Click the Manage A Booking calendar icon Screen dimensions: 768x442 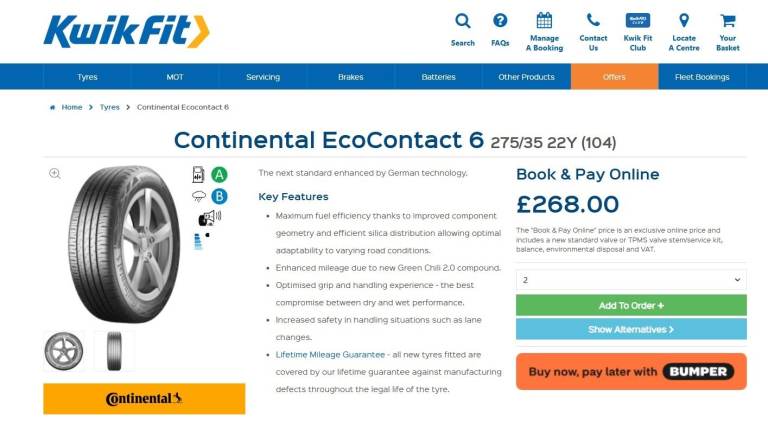544,20
